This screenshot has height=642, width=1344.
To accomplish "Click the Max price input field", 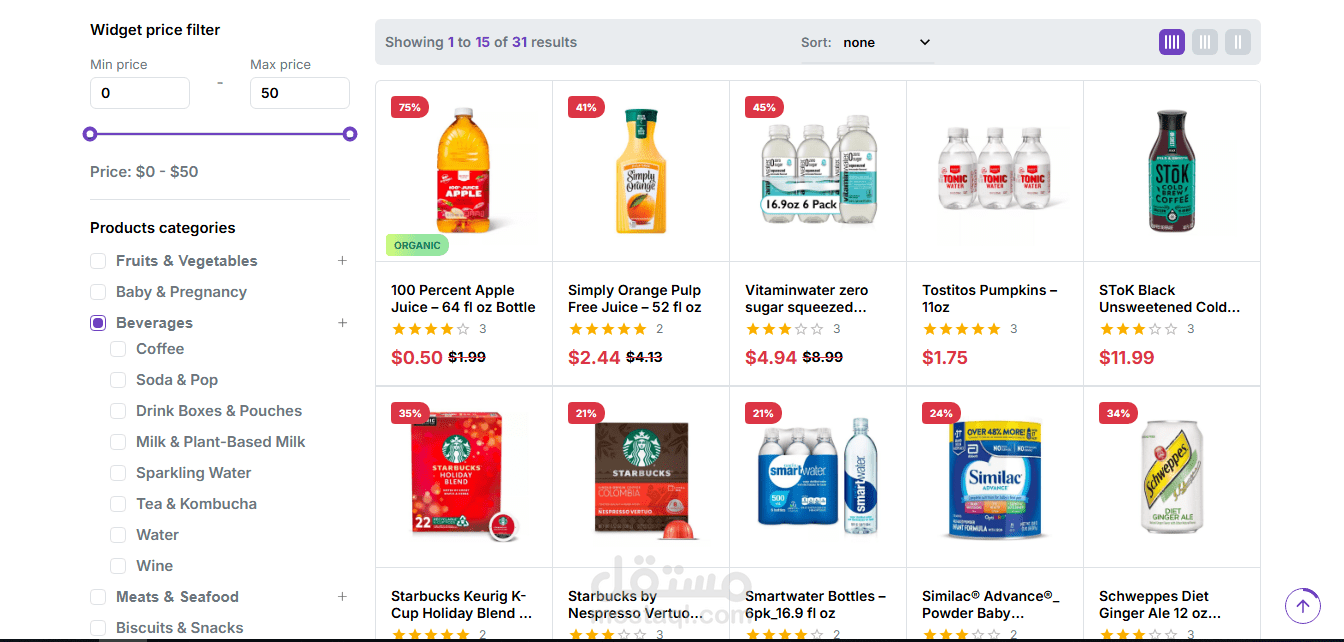I will [x=299, y=93].
